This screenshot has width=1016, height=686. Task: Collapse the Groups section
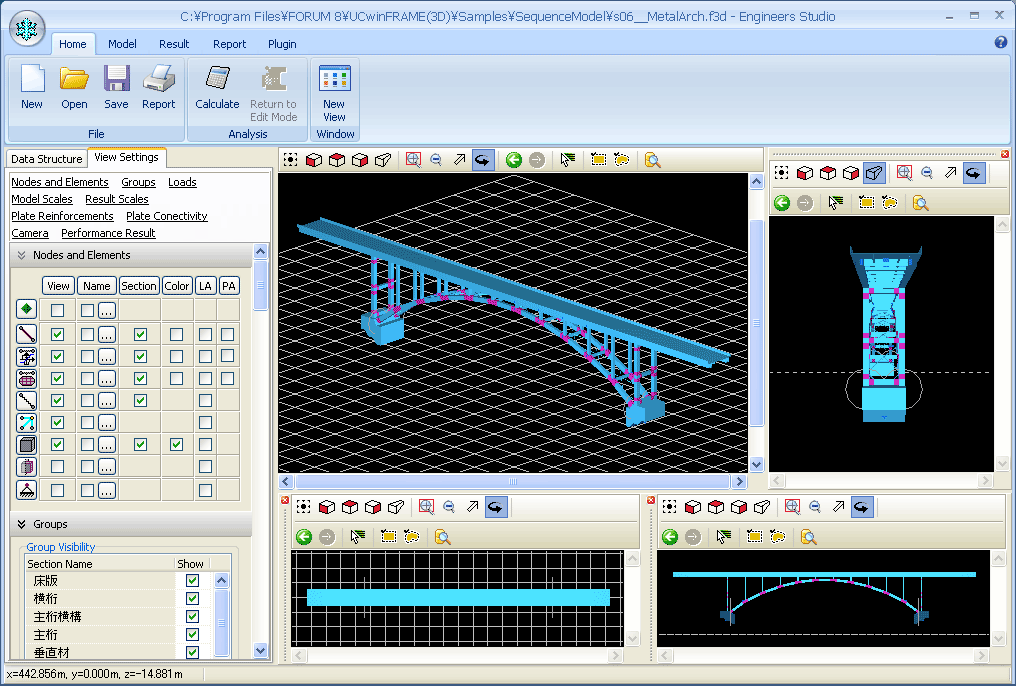(21, 524)
